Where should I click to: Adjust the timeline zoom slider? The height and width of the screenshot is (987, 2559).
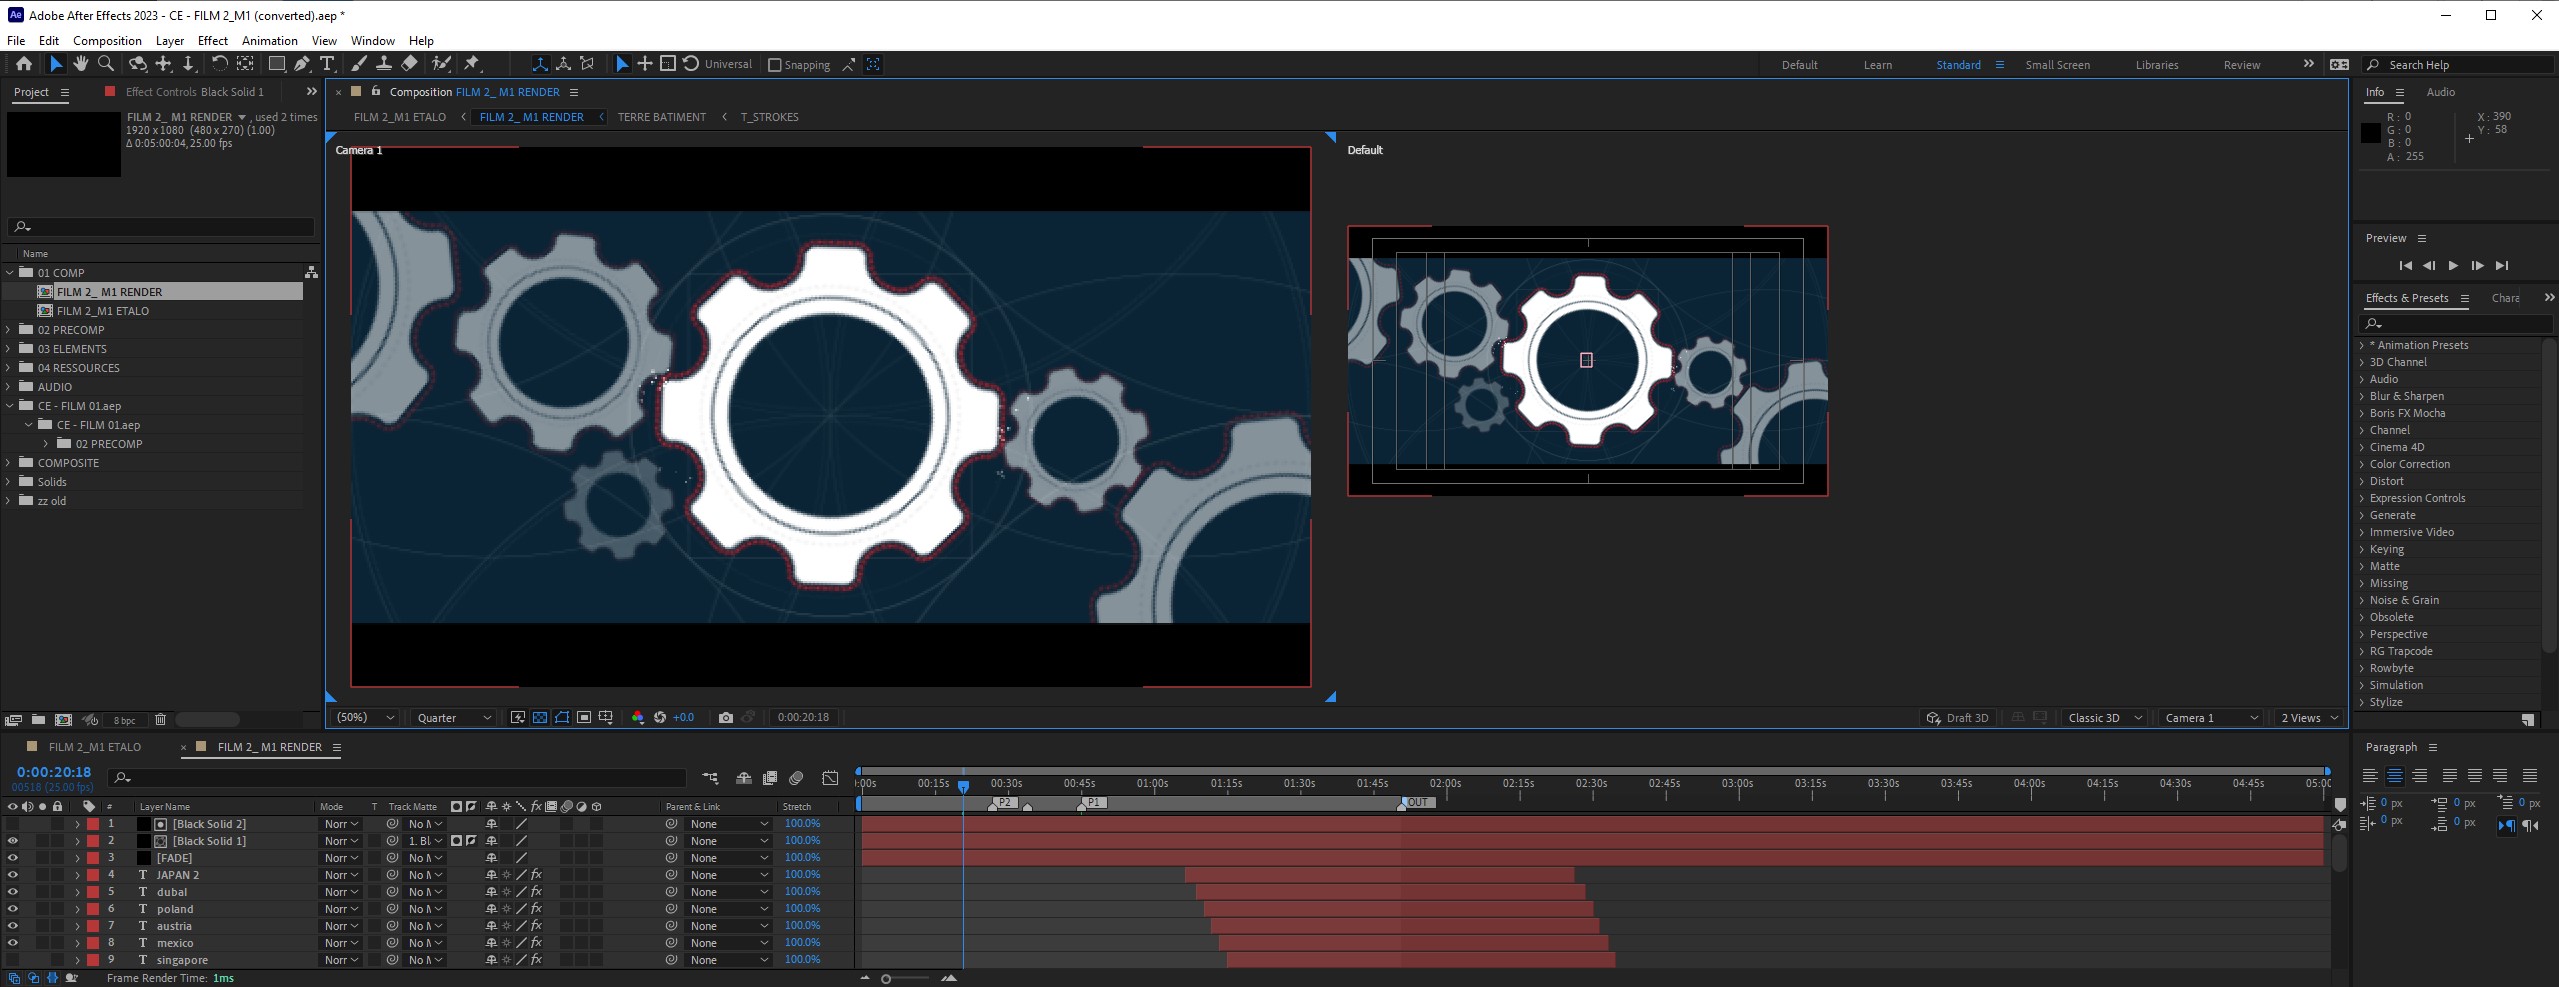[x=887, y=979]
